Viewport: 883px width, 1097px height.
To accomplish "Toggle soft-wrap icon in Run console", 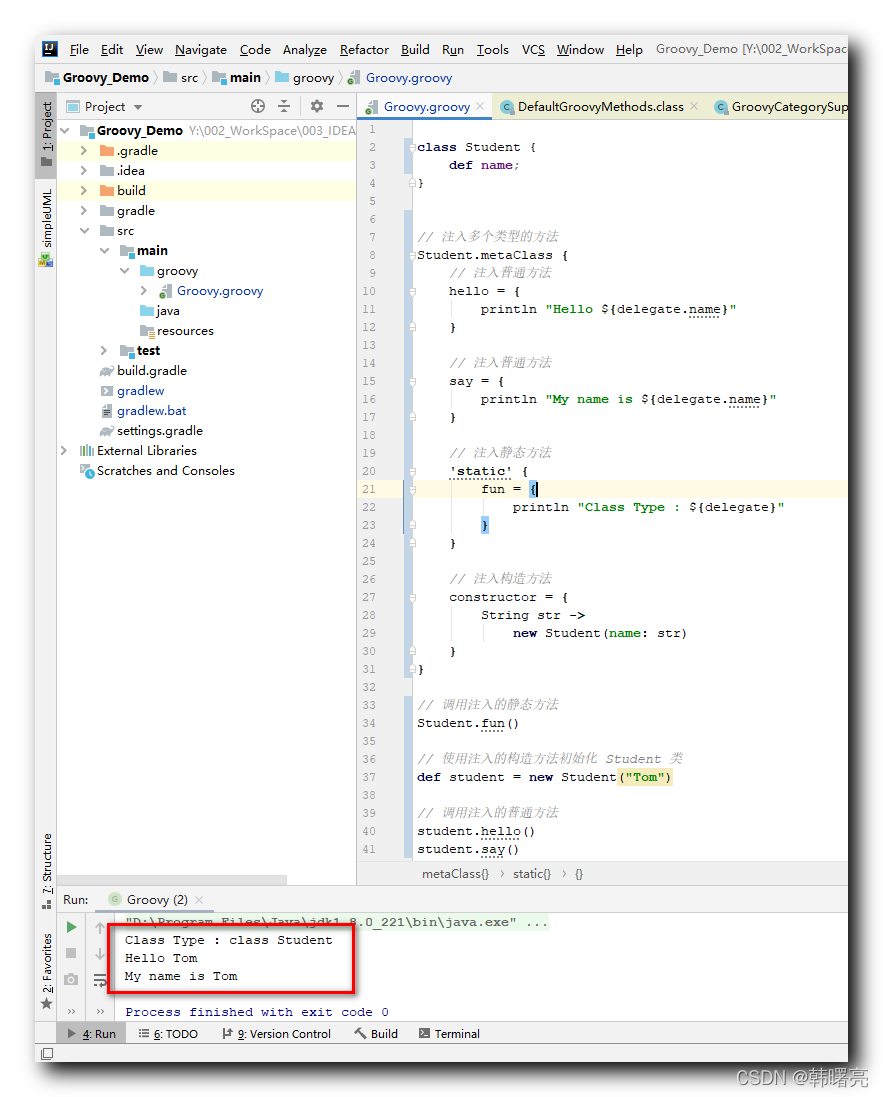I will (100, 980).
